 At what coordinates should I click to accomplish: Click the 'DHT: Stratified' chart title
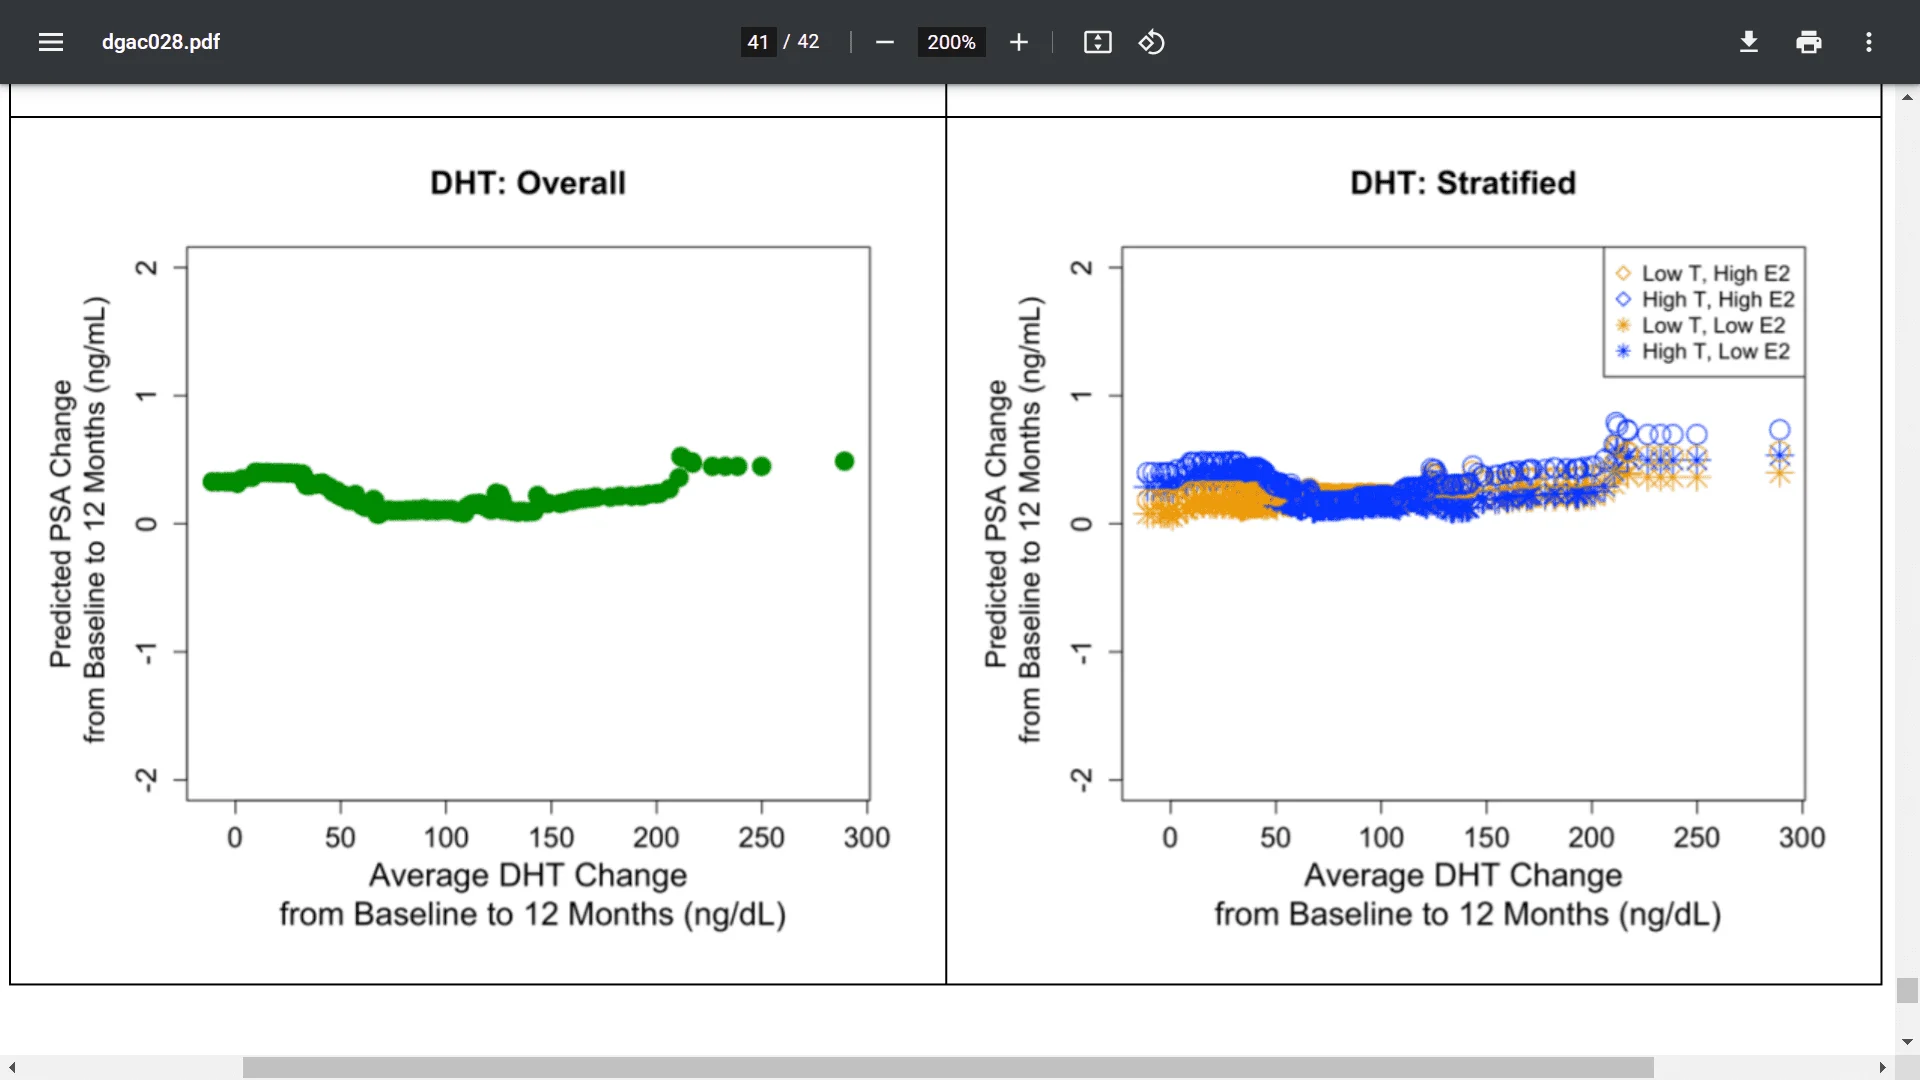coord(1463,183)
